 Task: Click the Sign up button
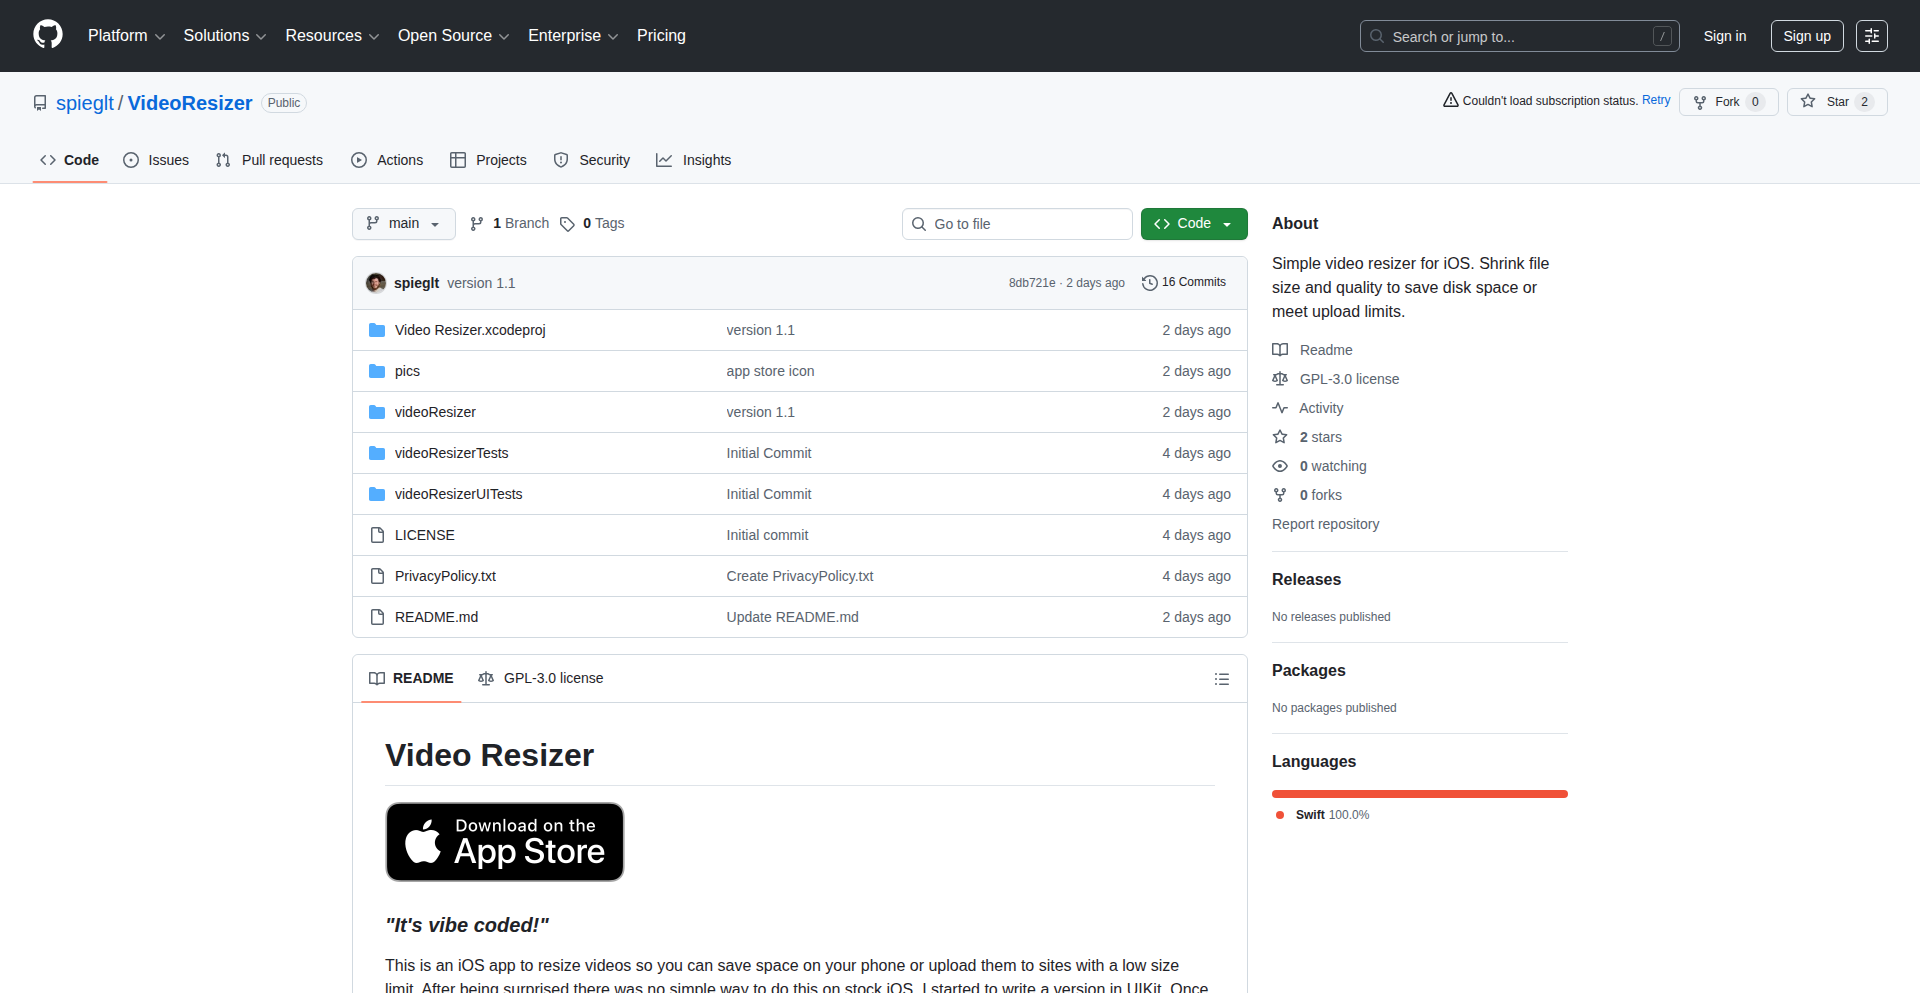point(1806,36)
